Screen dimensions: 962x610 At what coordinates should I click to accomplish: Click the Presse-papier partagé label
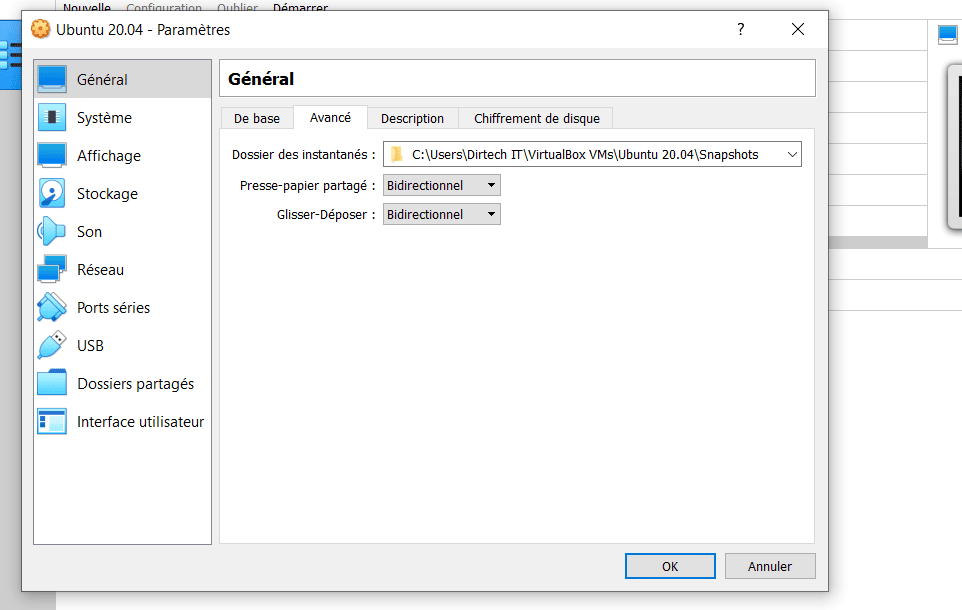pos(307,185)
